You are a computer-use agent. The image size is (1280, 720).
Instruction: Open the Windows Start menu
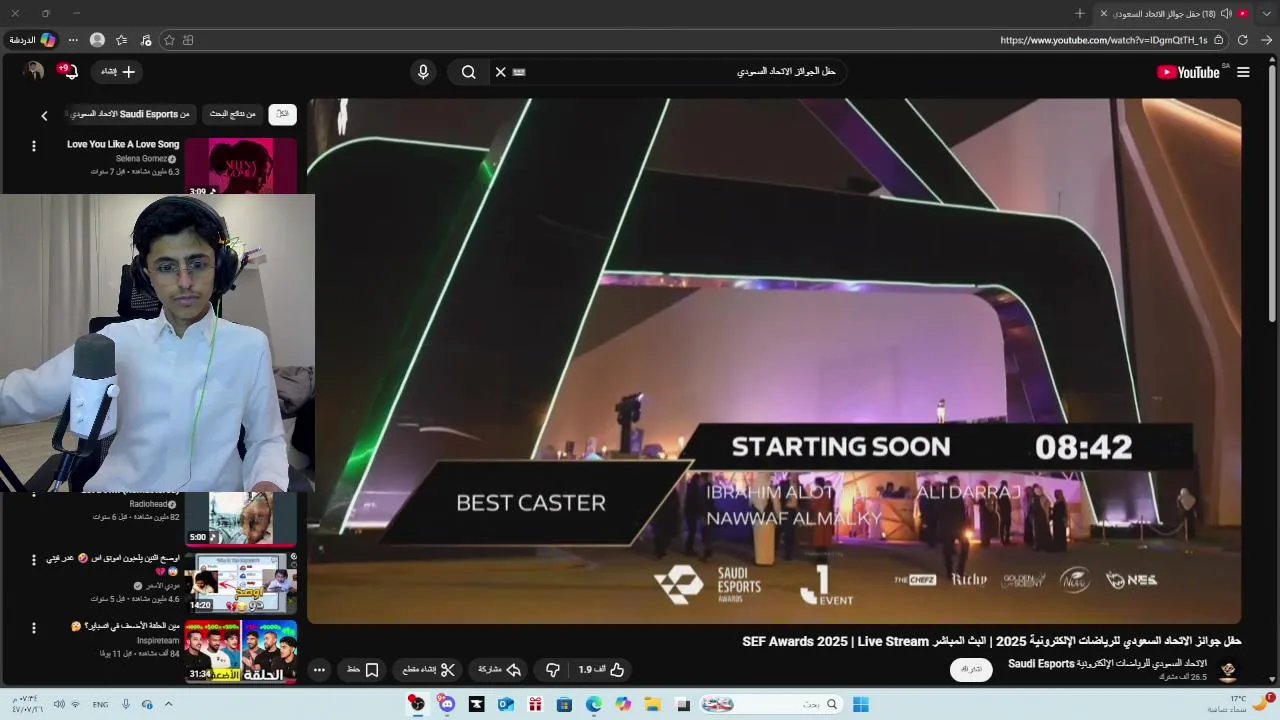pyautogui.click(x=860, y=705)
